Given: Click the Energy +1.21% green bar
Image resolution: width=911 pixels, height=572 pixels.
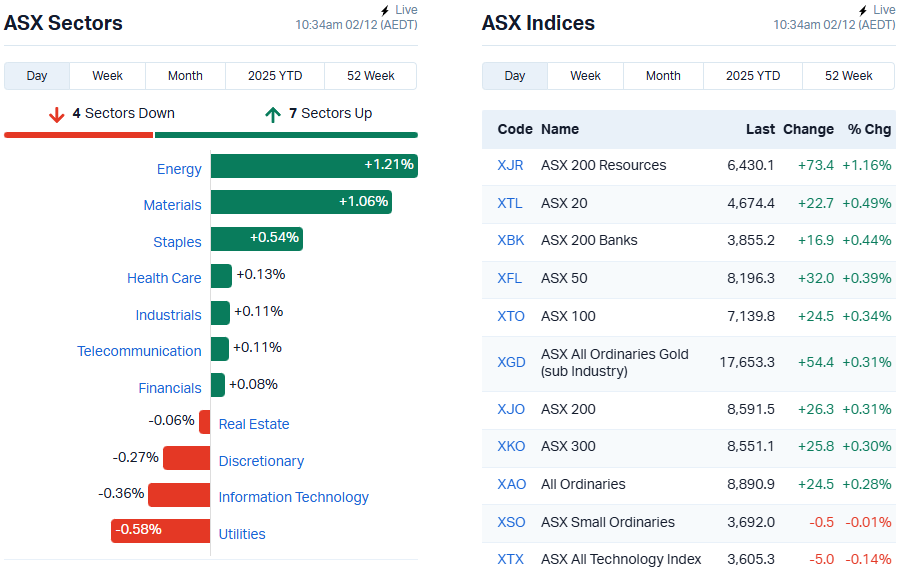Looking at the screenshot, I should [x=314, y=166].
